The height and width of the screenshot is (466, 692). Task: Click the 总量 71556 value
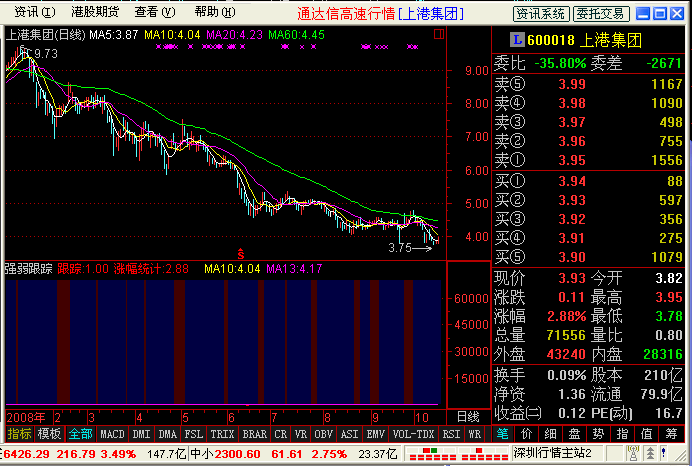click(x=566, y=335)
